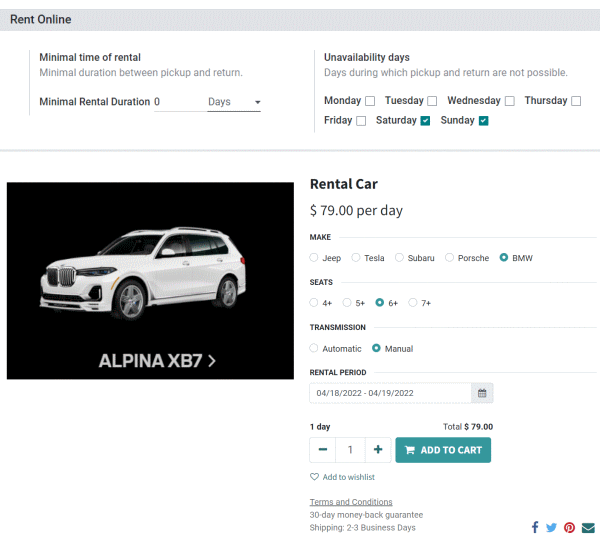The width and height of the screenshot is (600, 549).
Task: Click the Minimal time of rental heading
Action: pos(90,57)
